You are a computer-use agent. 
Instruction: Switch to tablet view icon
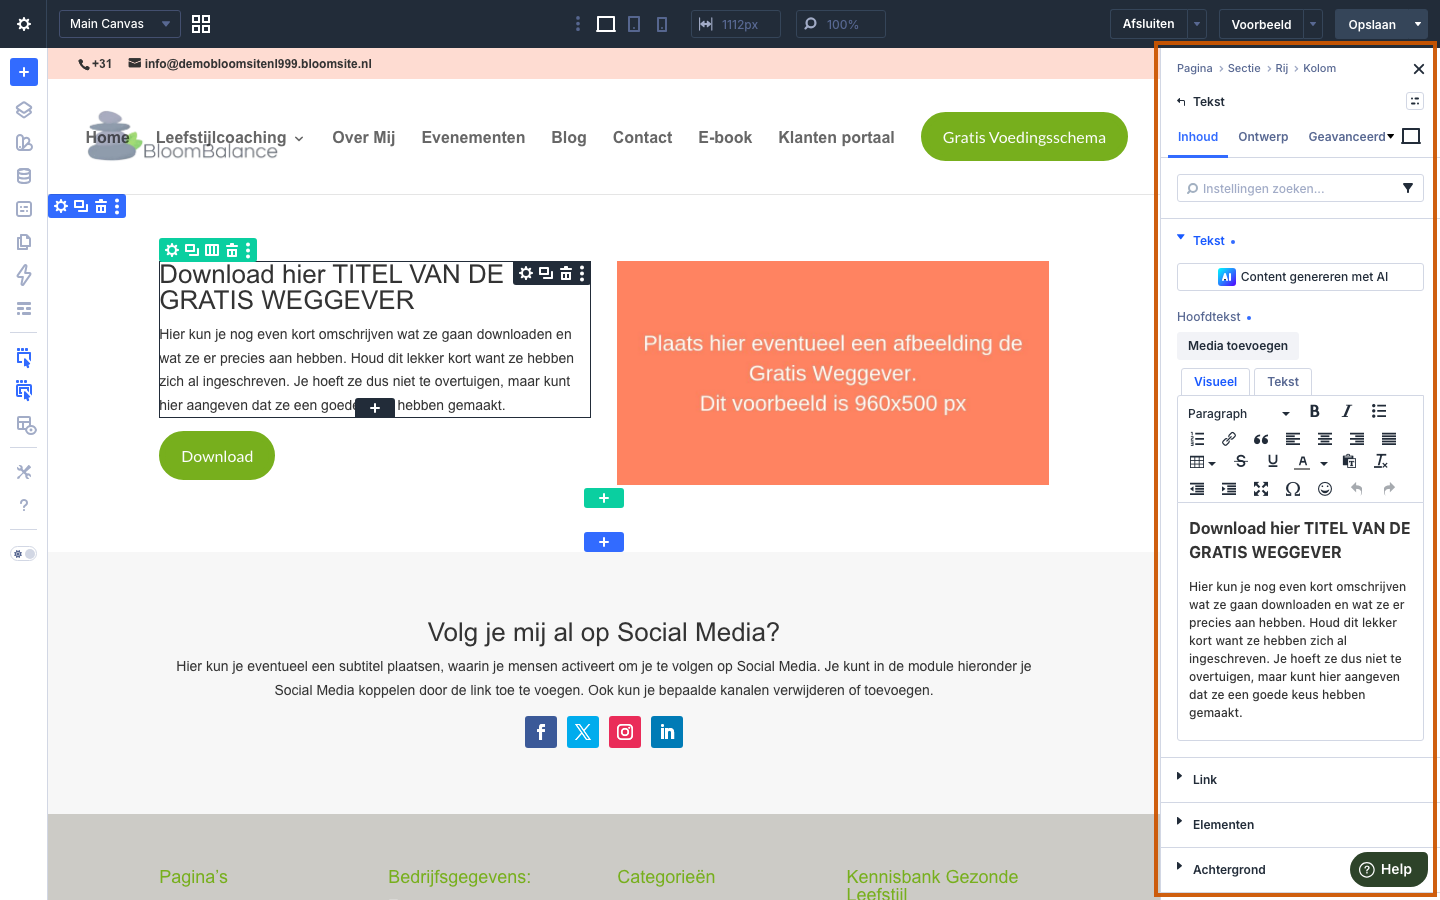(634, 24)
